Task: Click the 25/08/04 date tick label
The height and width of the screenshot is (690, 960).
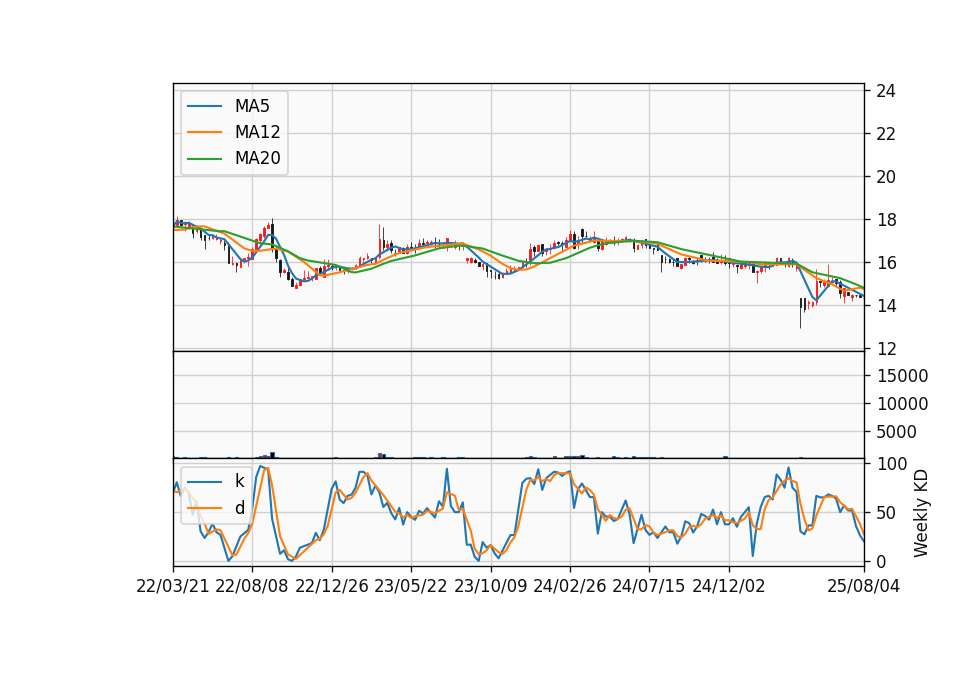Action: [864, 586]
